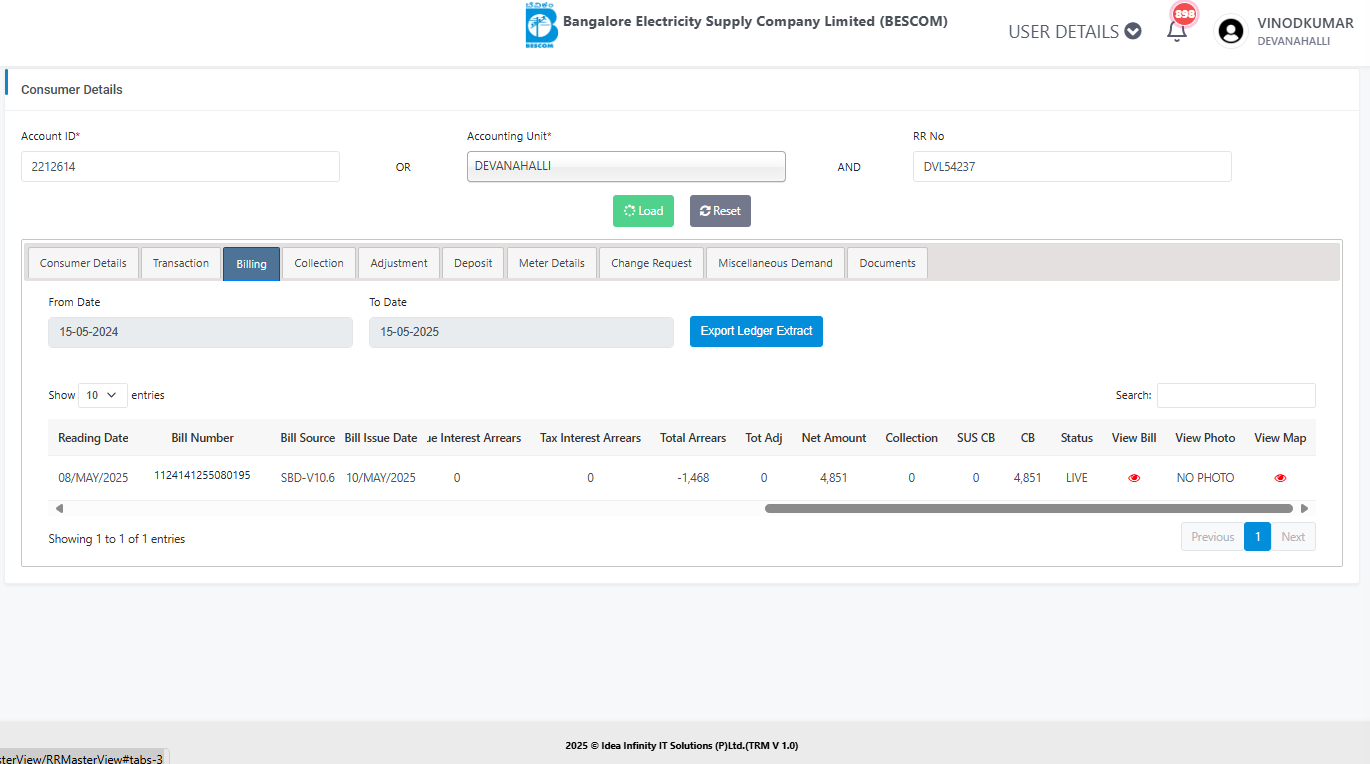The height and width of the screenshot is (764, 1370).
Task: Click the -1,468 total arrears value
Action: coord(693,478)
